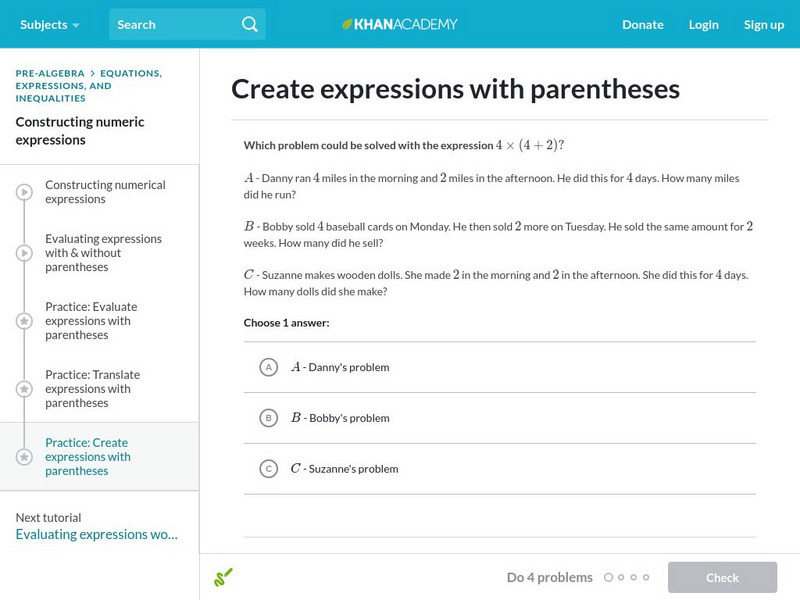Click Donate in the top navigation
The image size is (800, 600).
tap(642, 24)
